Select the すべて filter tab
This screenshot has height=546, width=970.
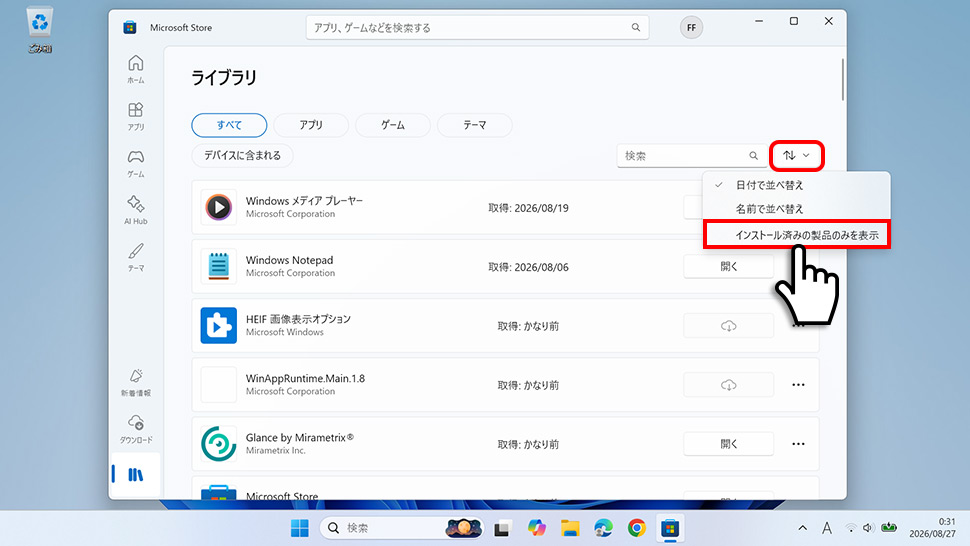(x=230, y=125)
